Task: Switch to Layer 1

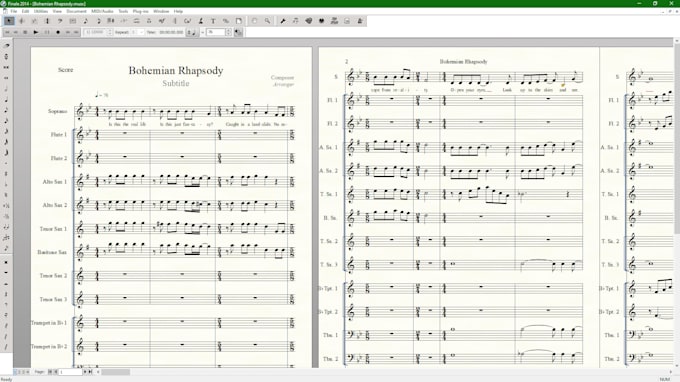Action: (x=16, y=372)
